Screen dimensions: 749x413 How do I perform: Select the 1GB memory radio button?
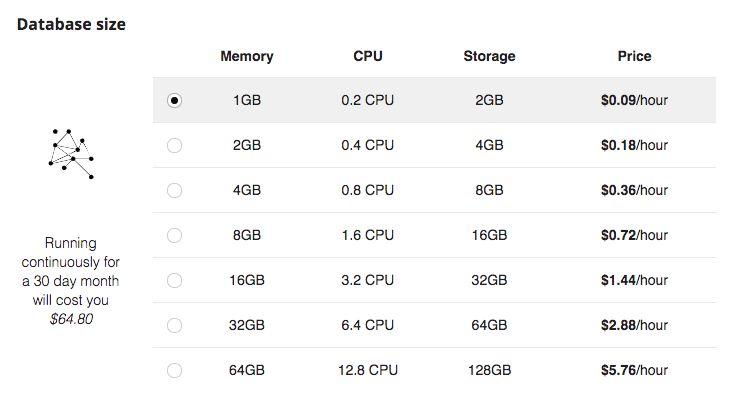pyautogui.click(x=174, y=100)
